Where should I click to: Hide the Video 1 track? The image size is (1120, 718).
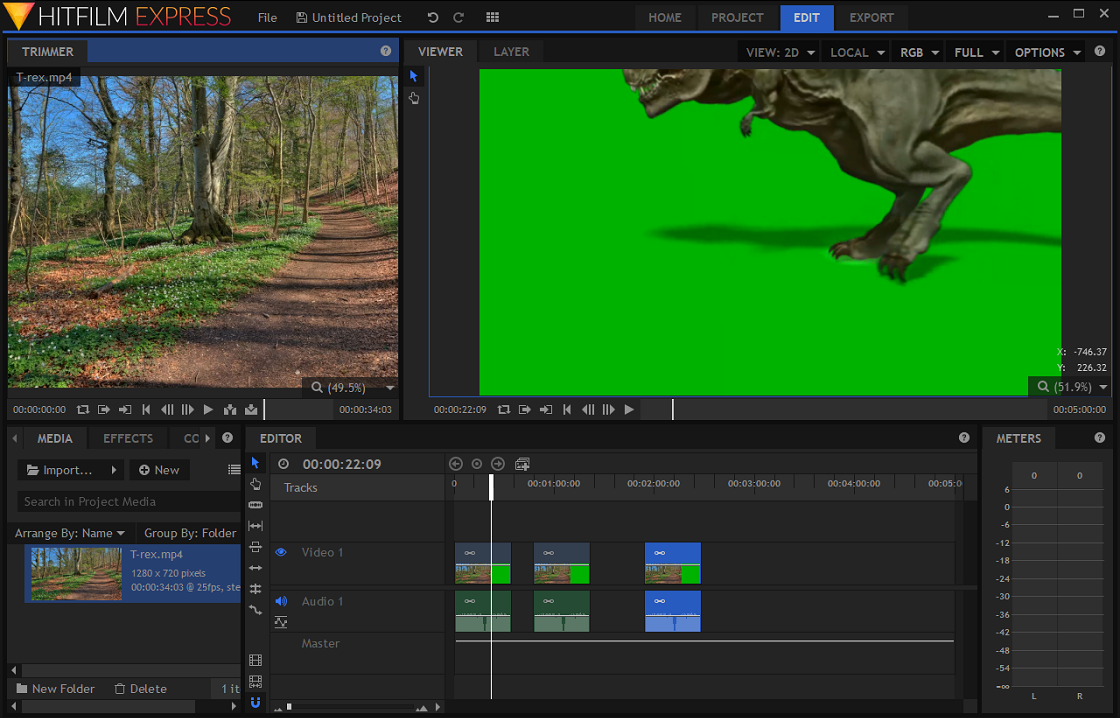point(281,552)
